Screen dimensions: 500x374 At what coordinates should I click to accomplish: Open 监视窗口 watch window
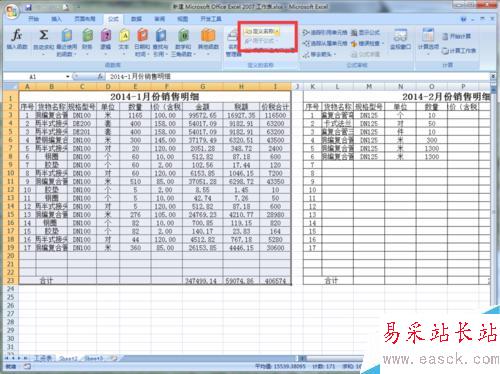click(x=400, y=40)
